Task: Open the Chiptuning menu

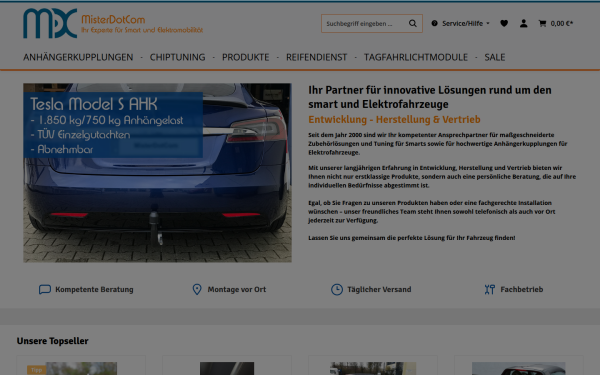Action: [178, 57]
